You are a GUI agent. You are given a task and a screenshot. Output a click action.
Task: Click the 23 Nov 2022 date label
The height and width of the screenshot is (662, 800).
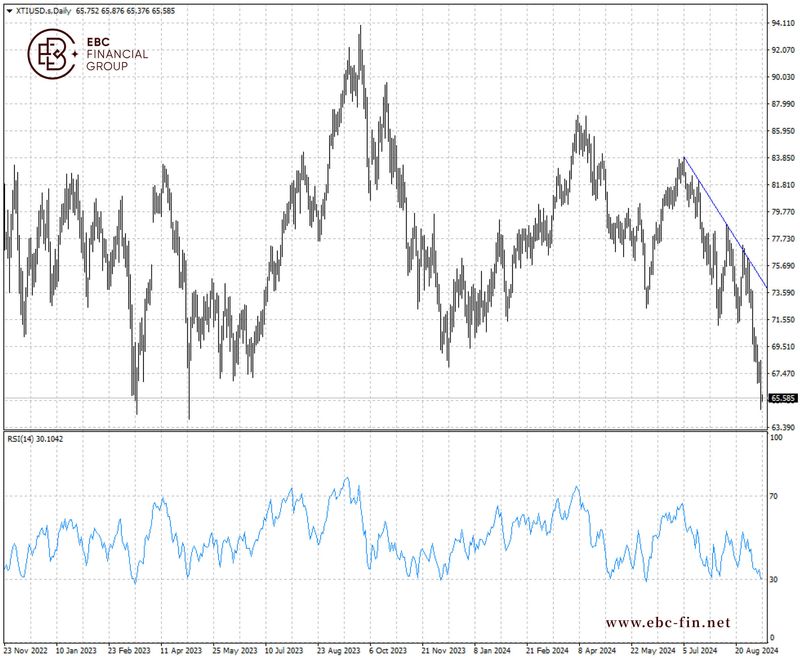coord(28,648)
